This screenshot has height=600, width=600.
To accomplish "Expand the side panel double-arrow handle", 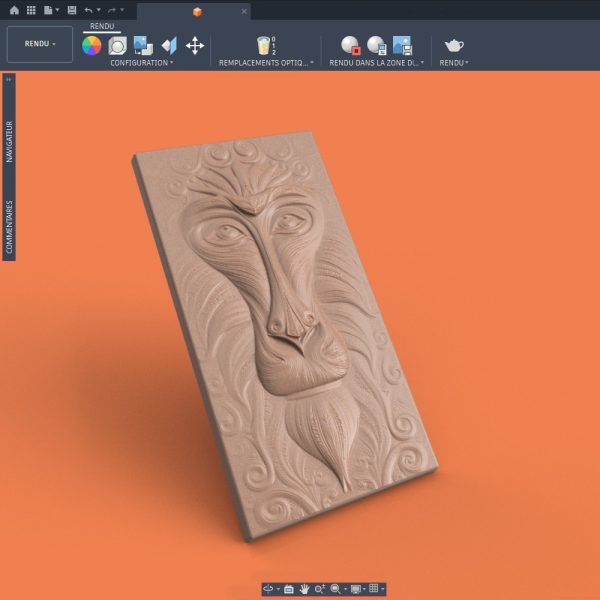I will pos(9,79).
